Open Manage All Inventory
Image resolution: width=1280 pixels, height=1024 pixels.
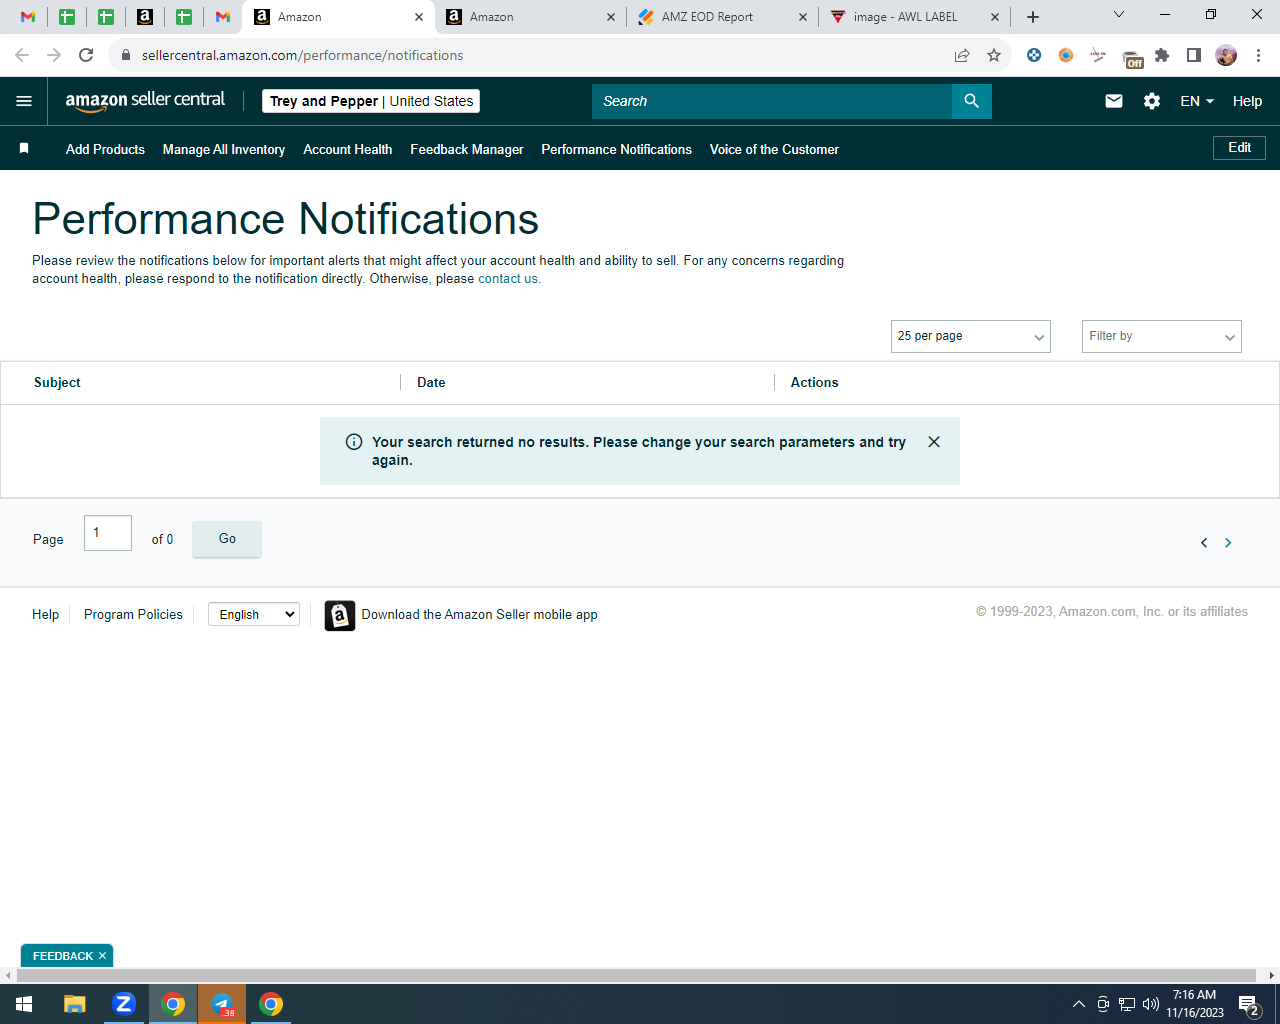click(224, 149)
